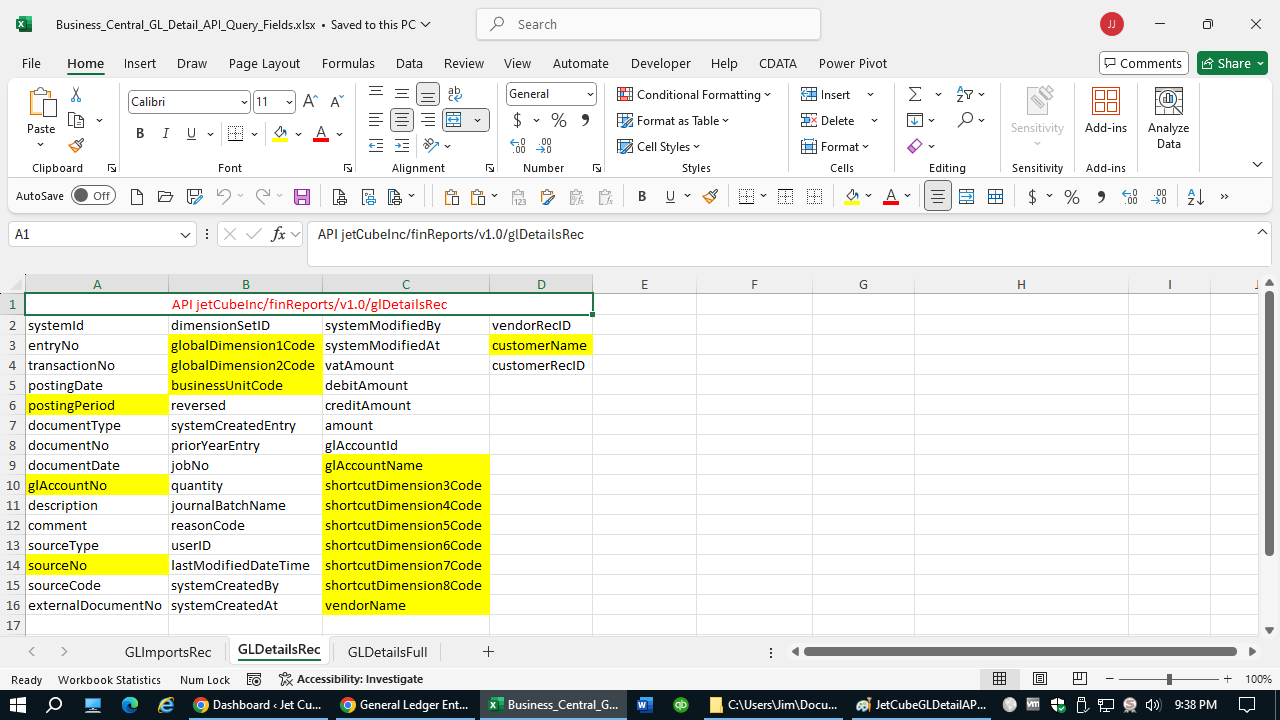This screenshot has height=720, width=1280.
Task: Click Percent Style icon in Number group
Action: (x=559, y=120)
